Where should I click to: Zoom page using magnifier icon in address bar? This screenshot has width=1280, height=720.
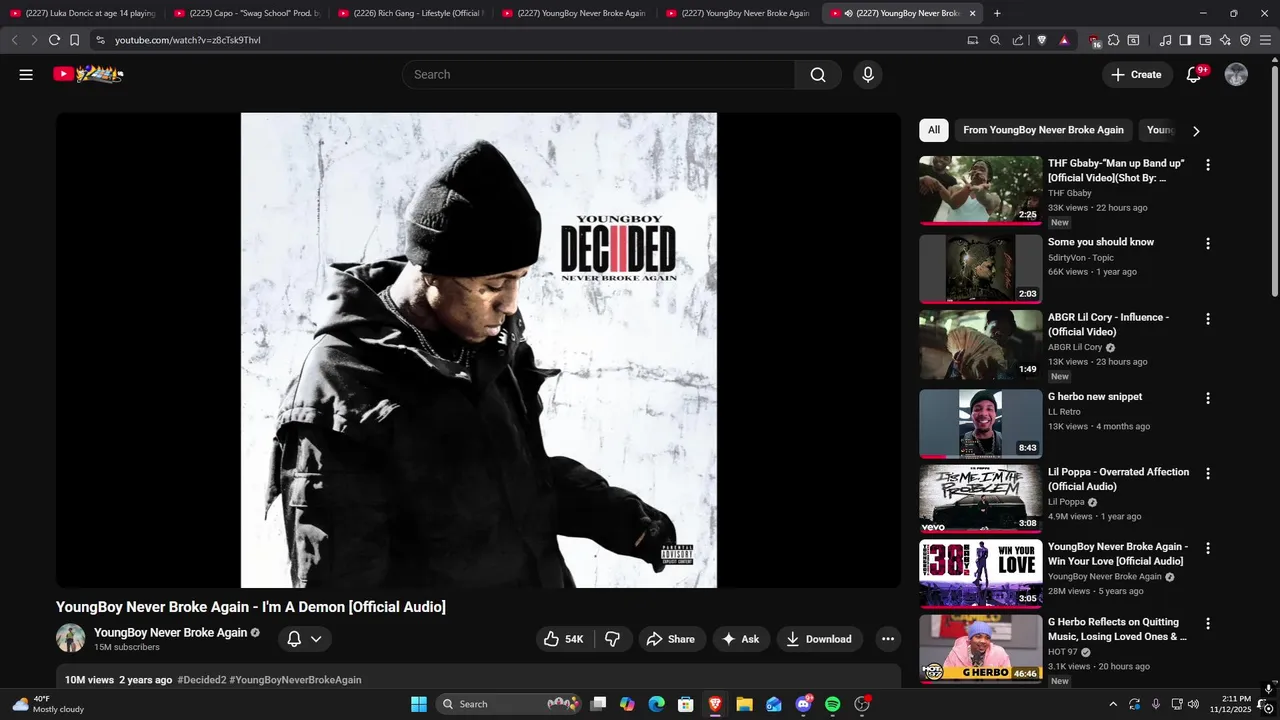(995, 40)
